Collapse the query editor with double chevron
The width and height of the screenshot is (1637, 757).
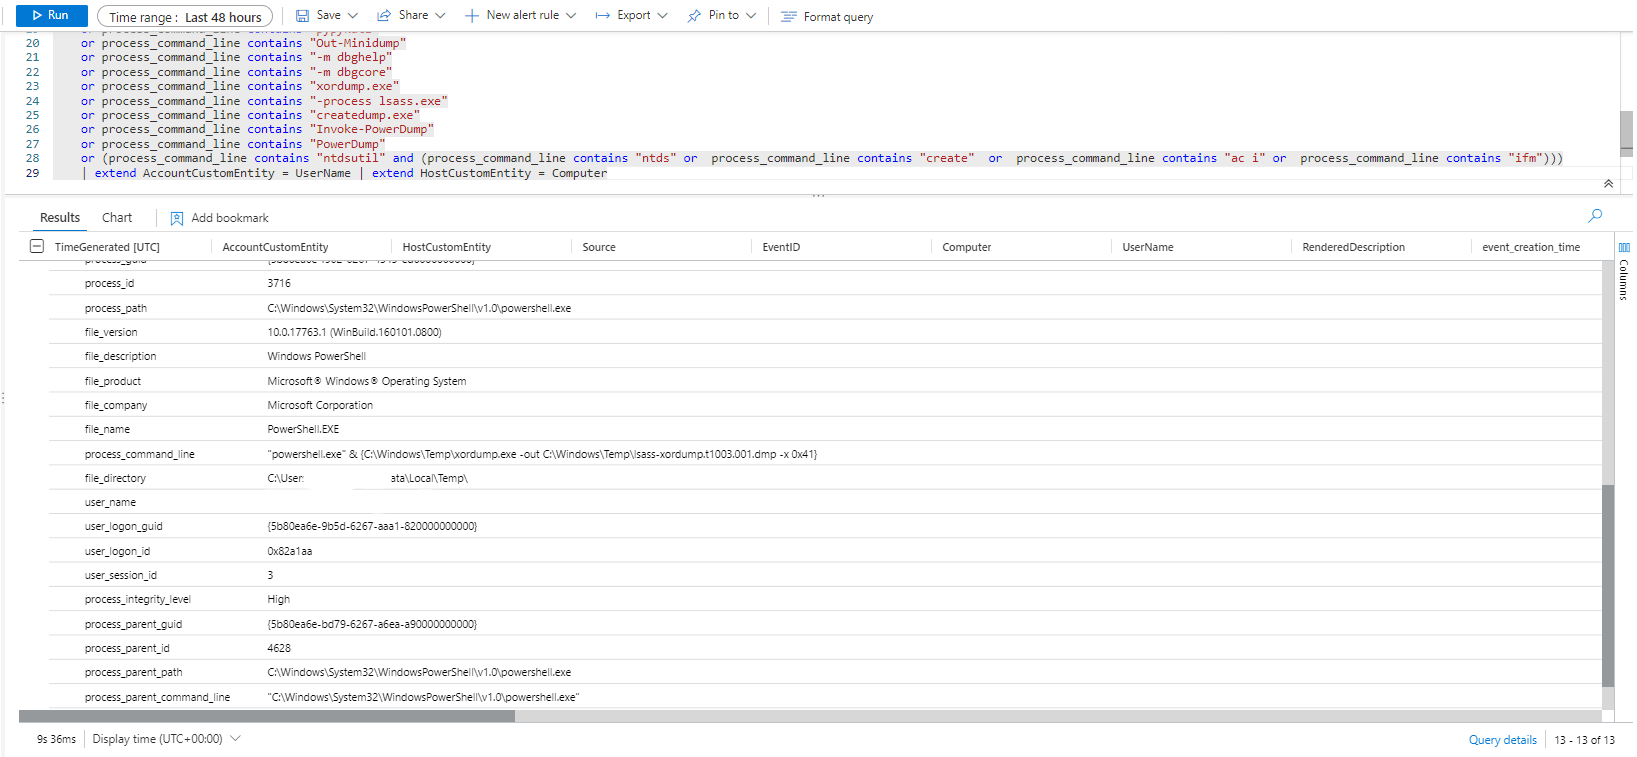tap(1608, 184)
